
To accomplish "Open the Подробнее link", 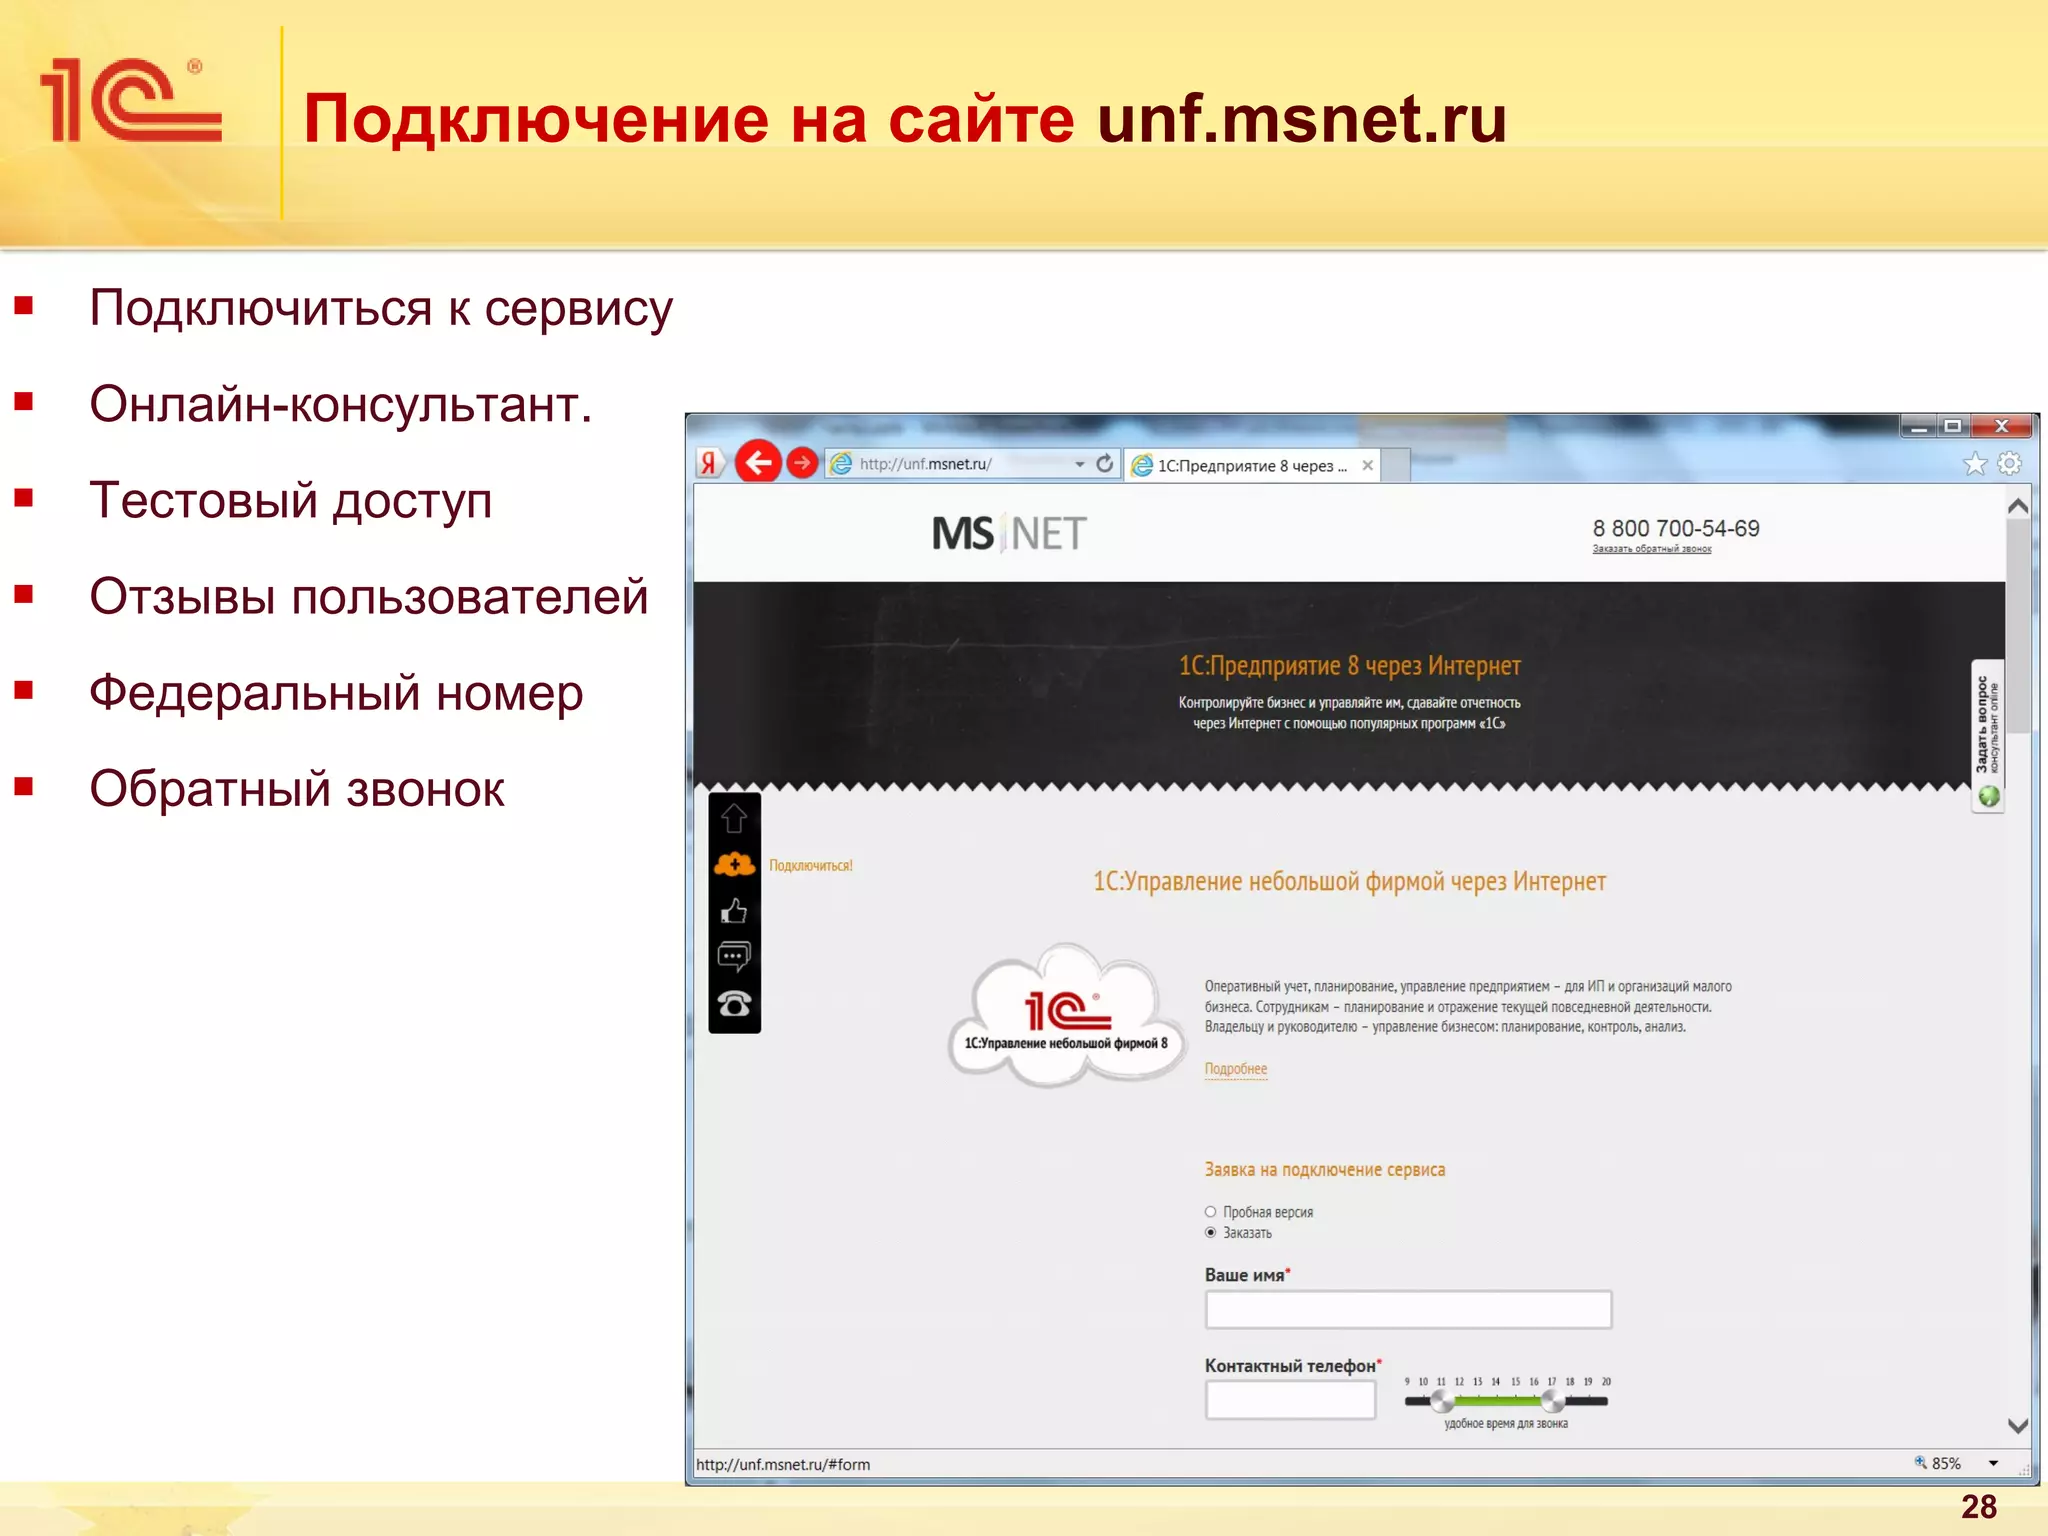I will 1236,1069.
